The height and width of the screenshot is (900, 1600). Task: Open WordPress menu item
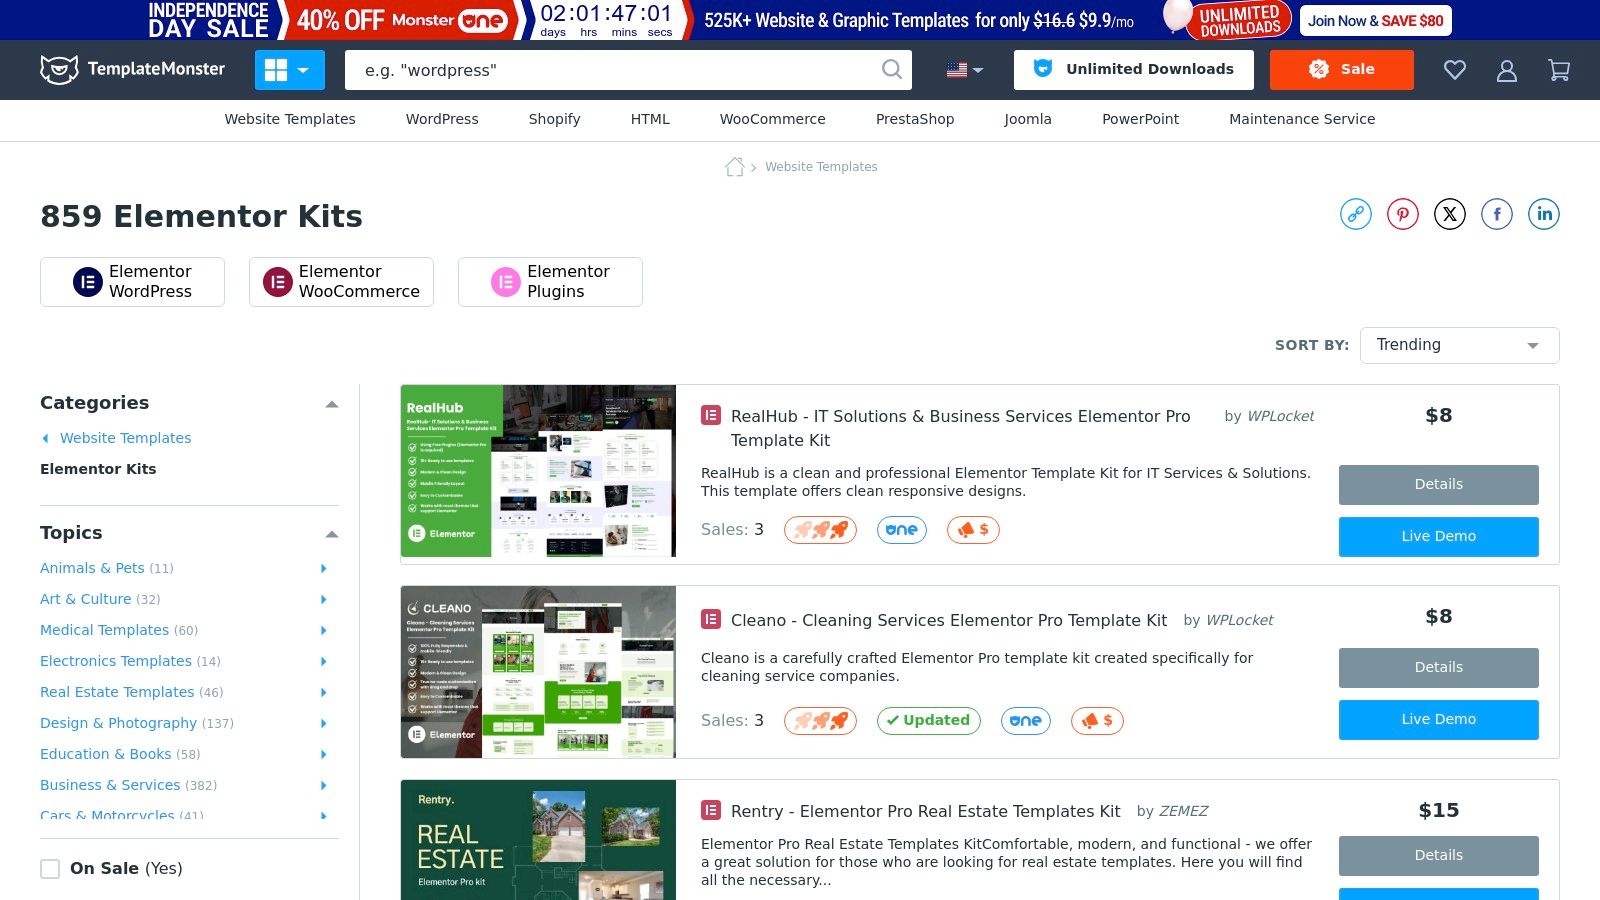(442, 119)
